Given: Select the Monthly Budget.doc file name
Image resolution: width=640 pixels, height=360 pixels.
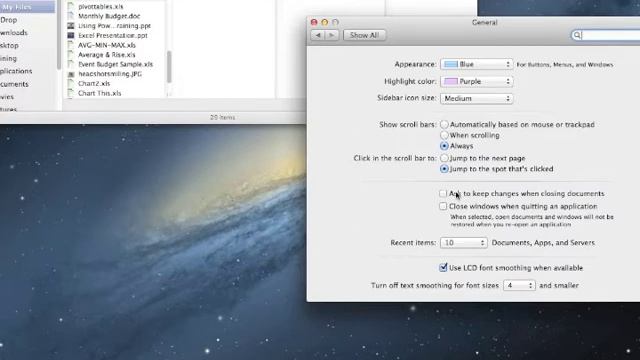Looking at the screenshot, I should (109, 16).
